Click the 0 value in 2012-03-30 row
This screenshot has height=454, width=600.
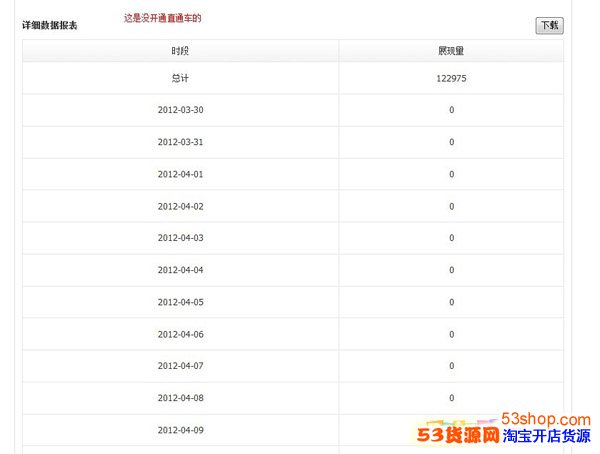[452, 110]
